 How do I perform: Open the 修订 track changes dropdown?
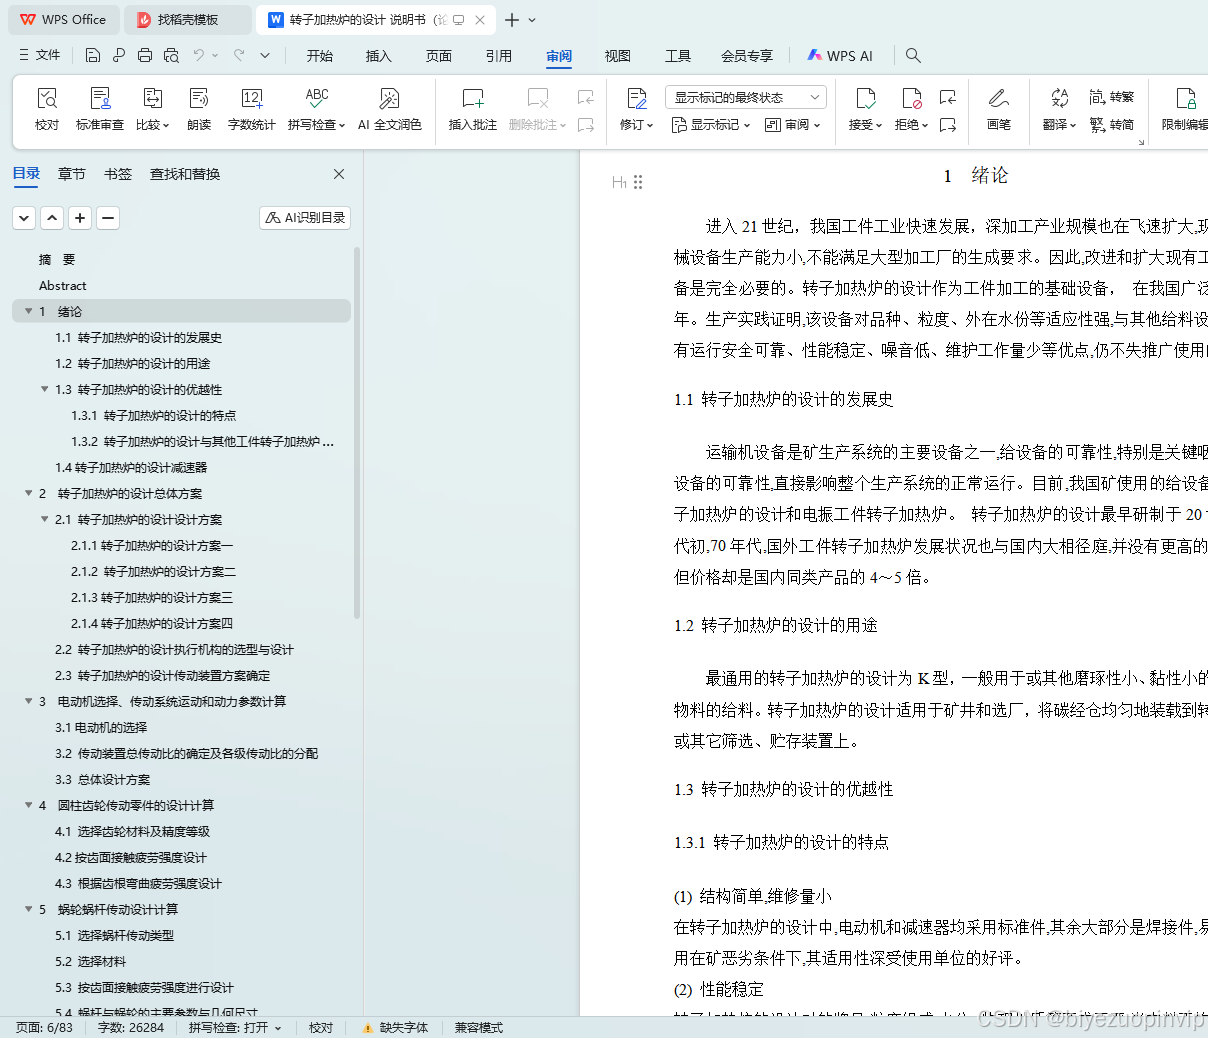point(637,125)
